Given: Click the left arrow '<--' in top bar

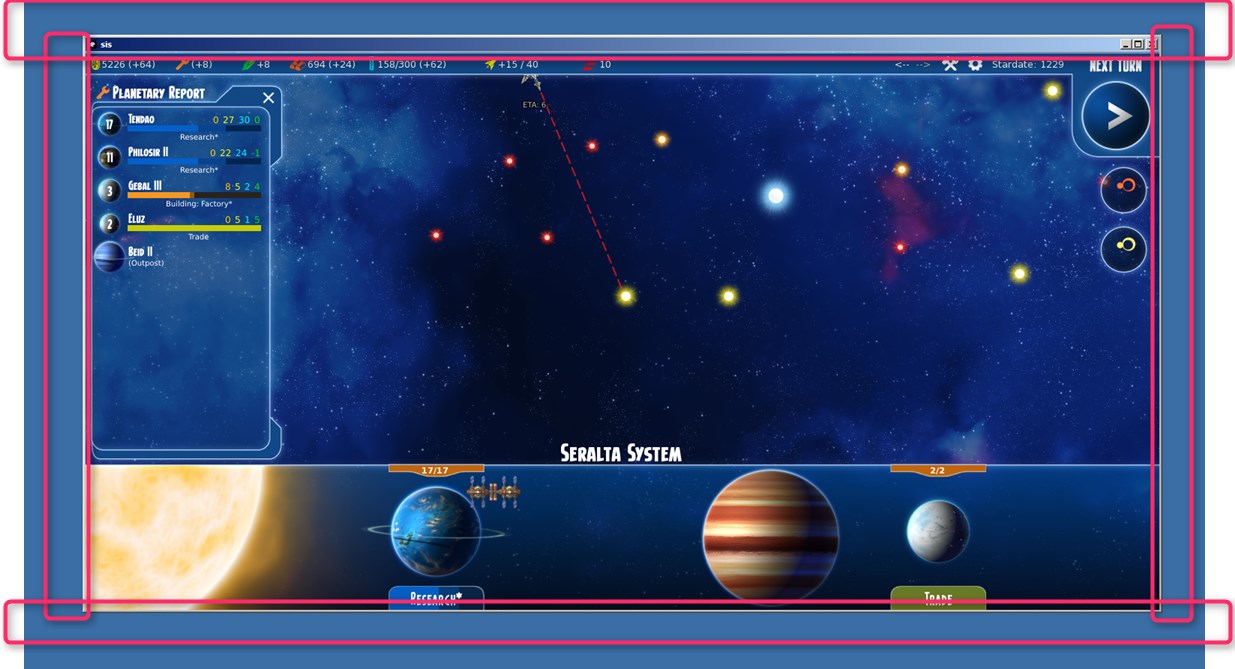Looking at the screenshot, I should point(902,64).
